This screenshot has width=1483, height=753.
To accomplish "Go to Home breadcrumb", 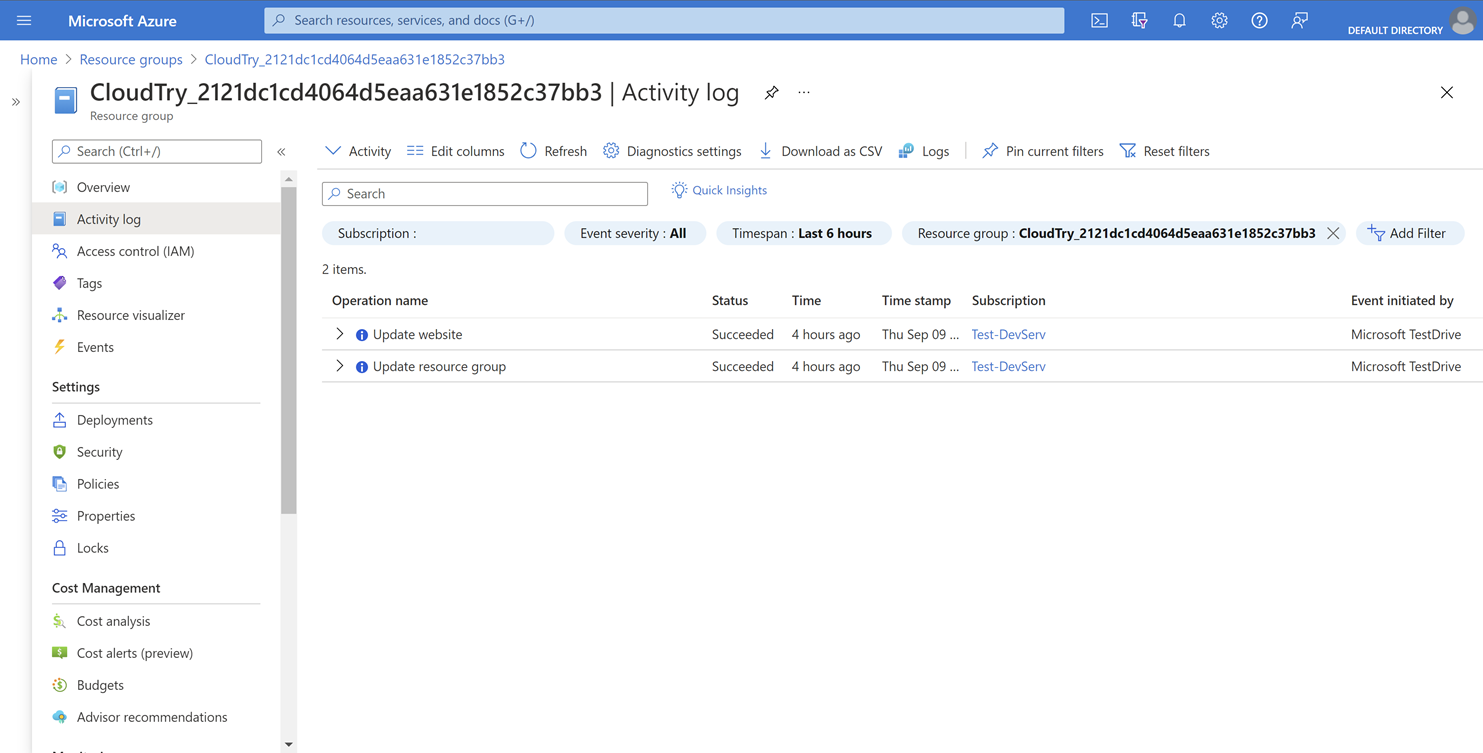I will click(x=39, y=59).
